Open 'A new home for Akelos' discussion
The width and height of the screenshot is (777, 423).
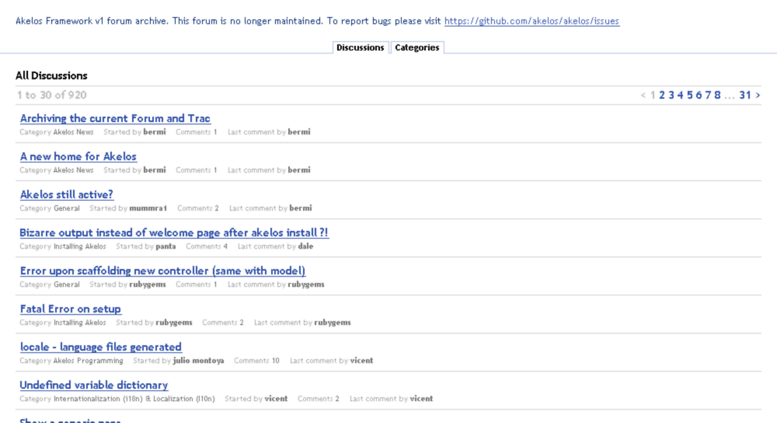pos(78,157)
